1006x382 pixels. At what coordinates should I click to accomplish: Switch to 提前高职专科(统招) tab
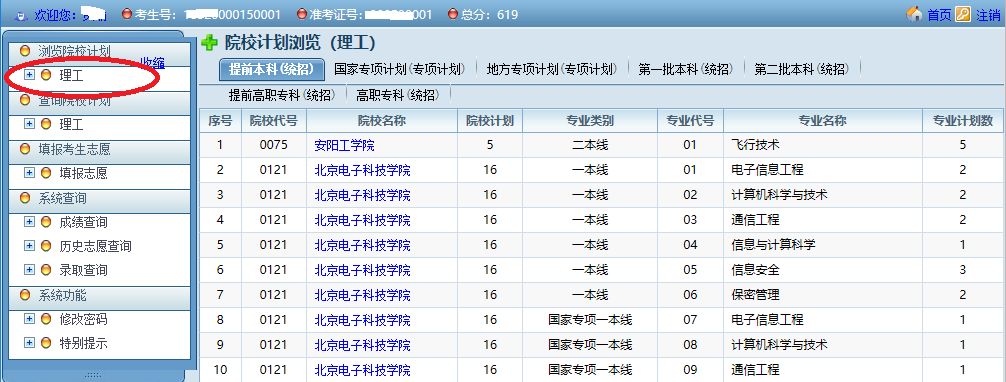point(282,95)
